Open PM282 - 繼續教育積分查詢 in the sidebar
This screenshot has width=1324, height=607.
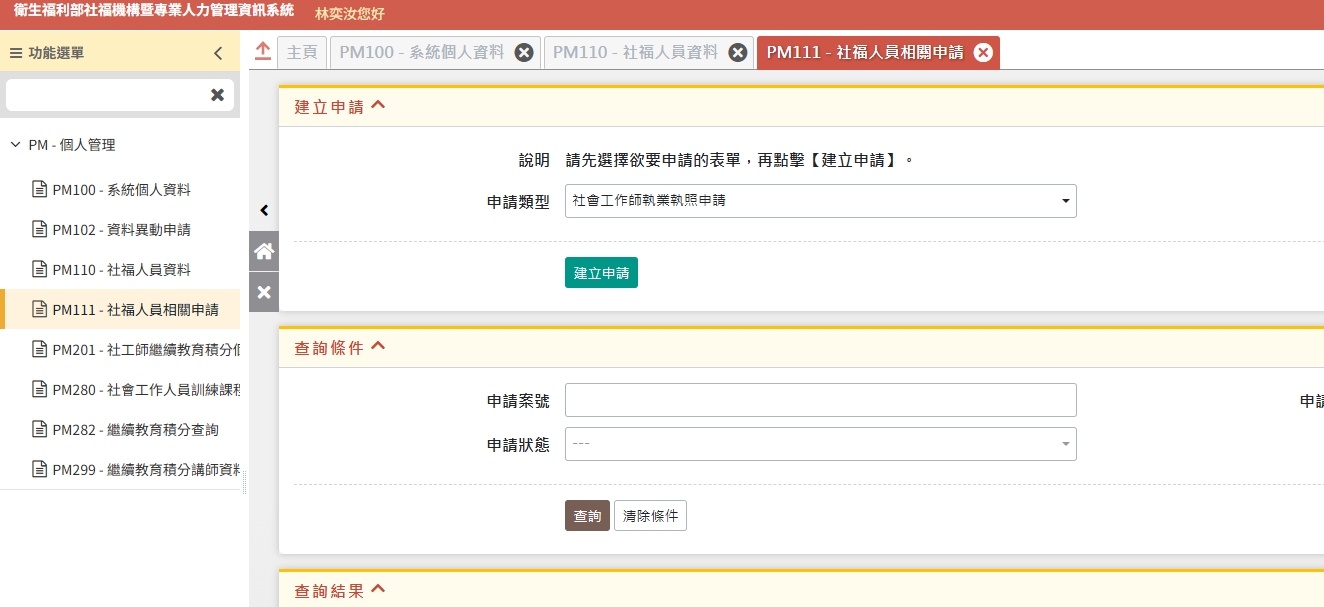pos(135,430)
